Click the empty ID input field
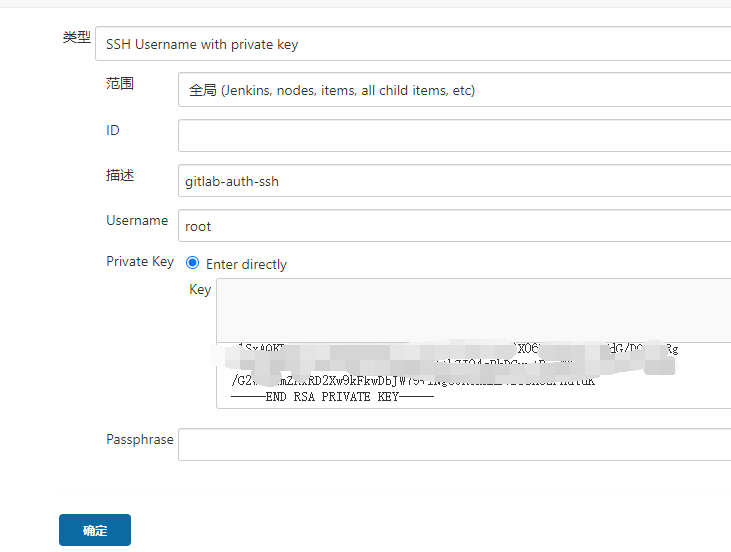This screenshot has width=731, height=552. click(454, 135)
